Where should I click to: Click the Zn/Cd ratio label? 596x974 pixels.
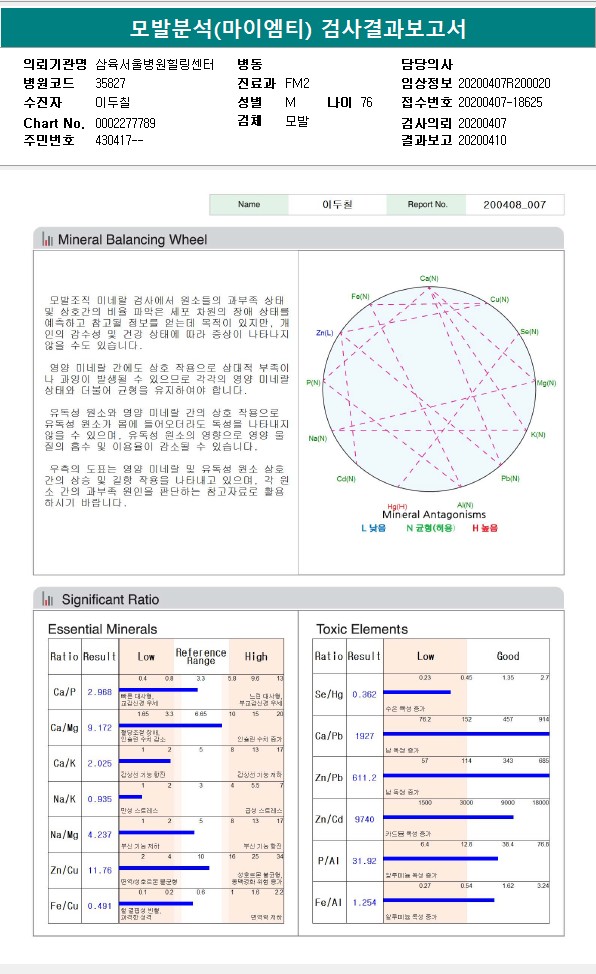coord(329,819)
